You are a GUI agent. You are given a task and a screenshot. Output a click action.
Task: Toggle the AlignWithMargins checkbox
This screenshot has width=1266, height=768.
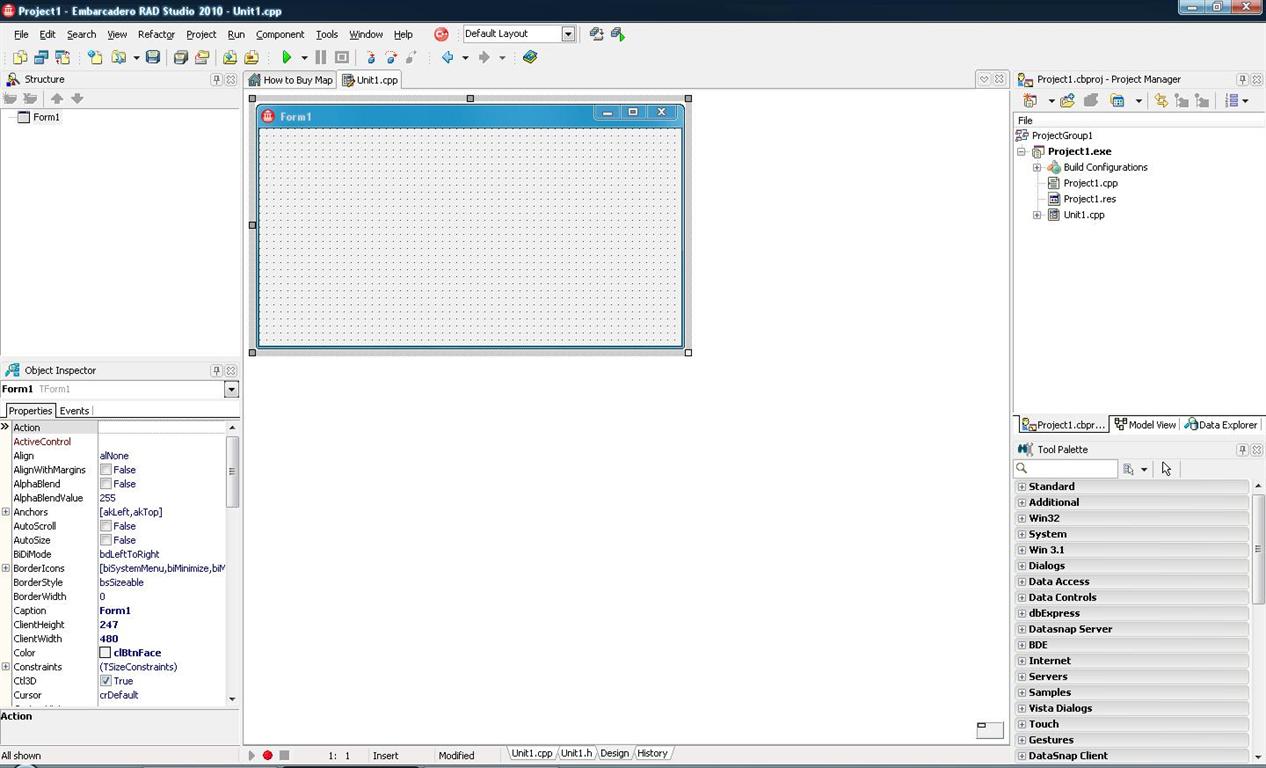click(x=105, y=470)
